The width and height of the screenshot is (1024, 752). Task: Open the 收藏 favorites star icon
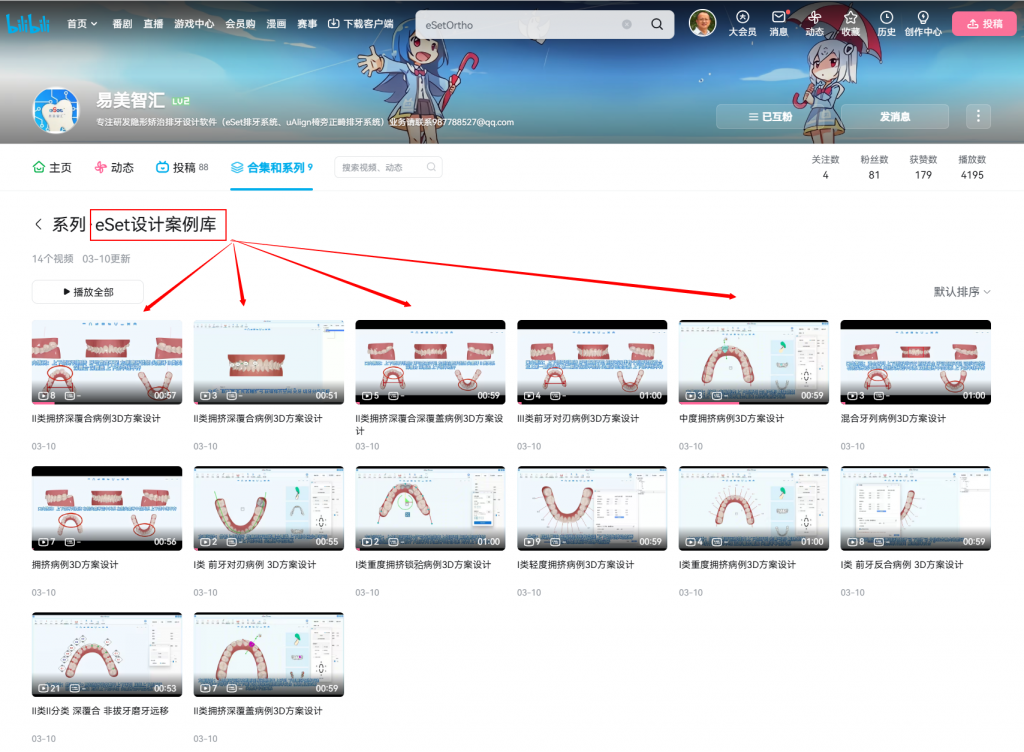(850, 17)
